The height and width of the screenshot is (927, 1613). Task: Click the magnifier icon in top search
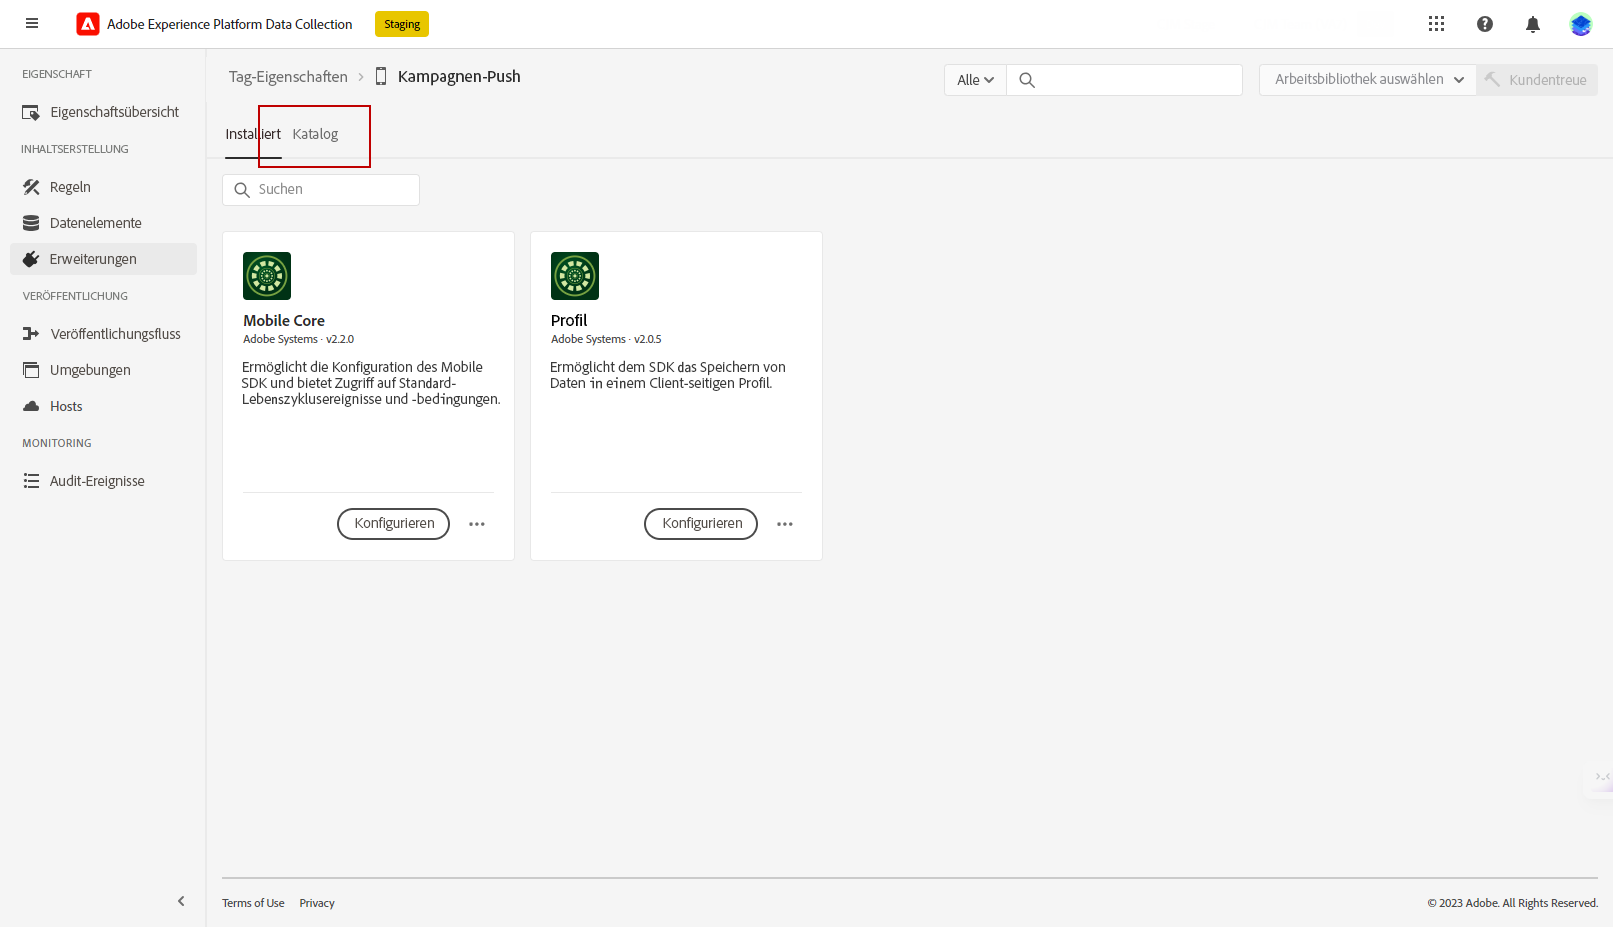point(1027,80)
